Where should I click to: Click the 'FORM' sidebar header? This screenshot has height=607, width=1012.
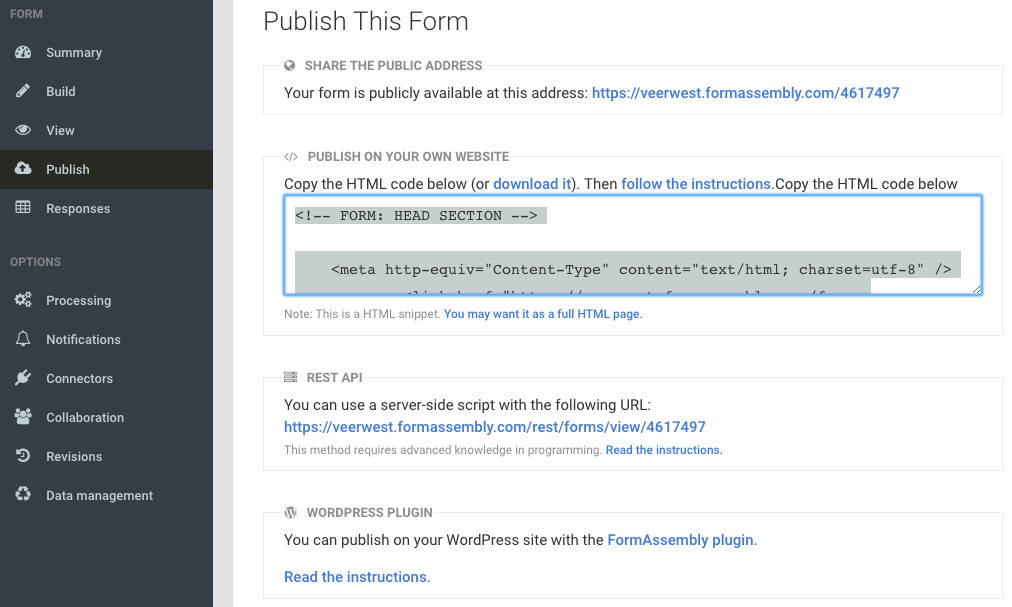pyautogui.click(x=26, y=14)
